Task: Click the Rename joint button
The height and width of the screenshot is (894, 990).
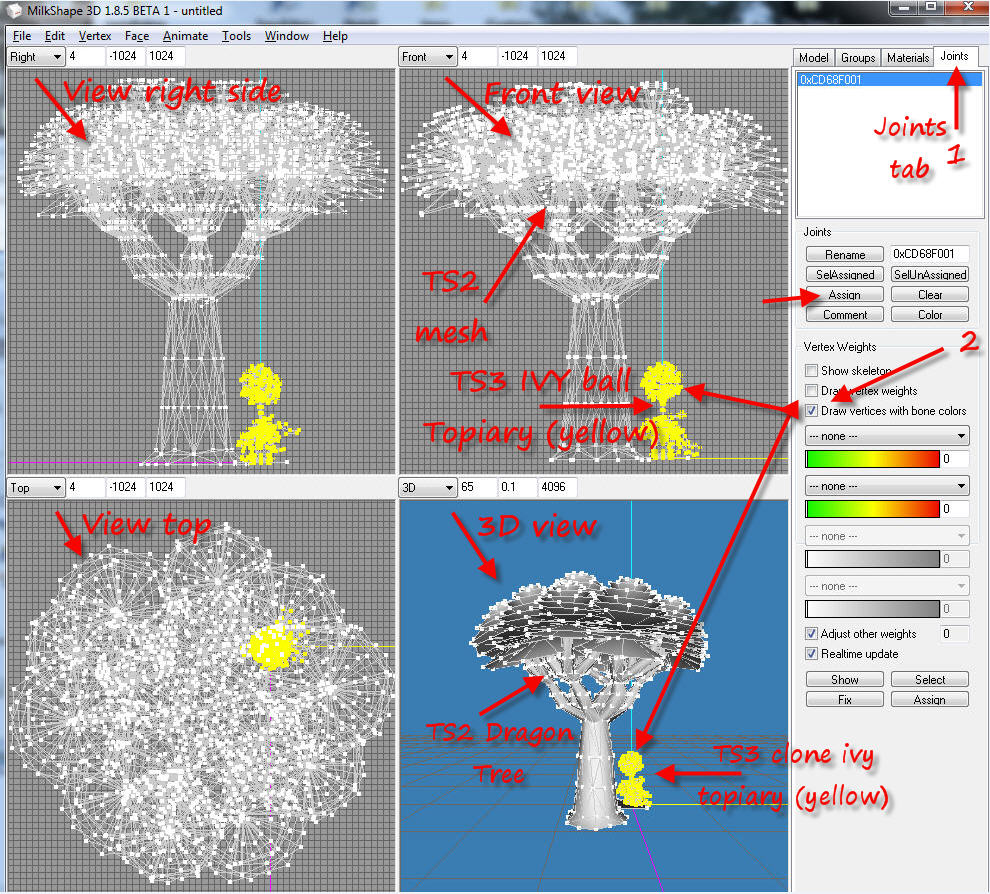Action: (x=845, y=255)
